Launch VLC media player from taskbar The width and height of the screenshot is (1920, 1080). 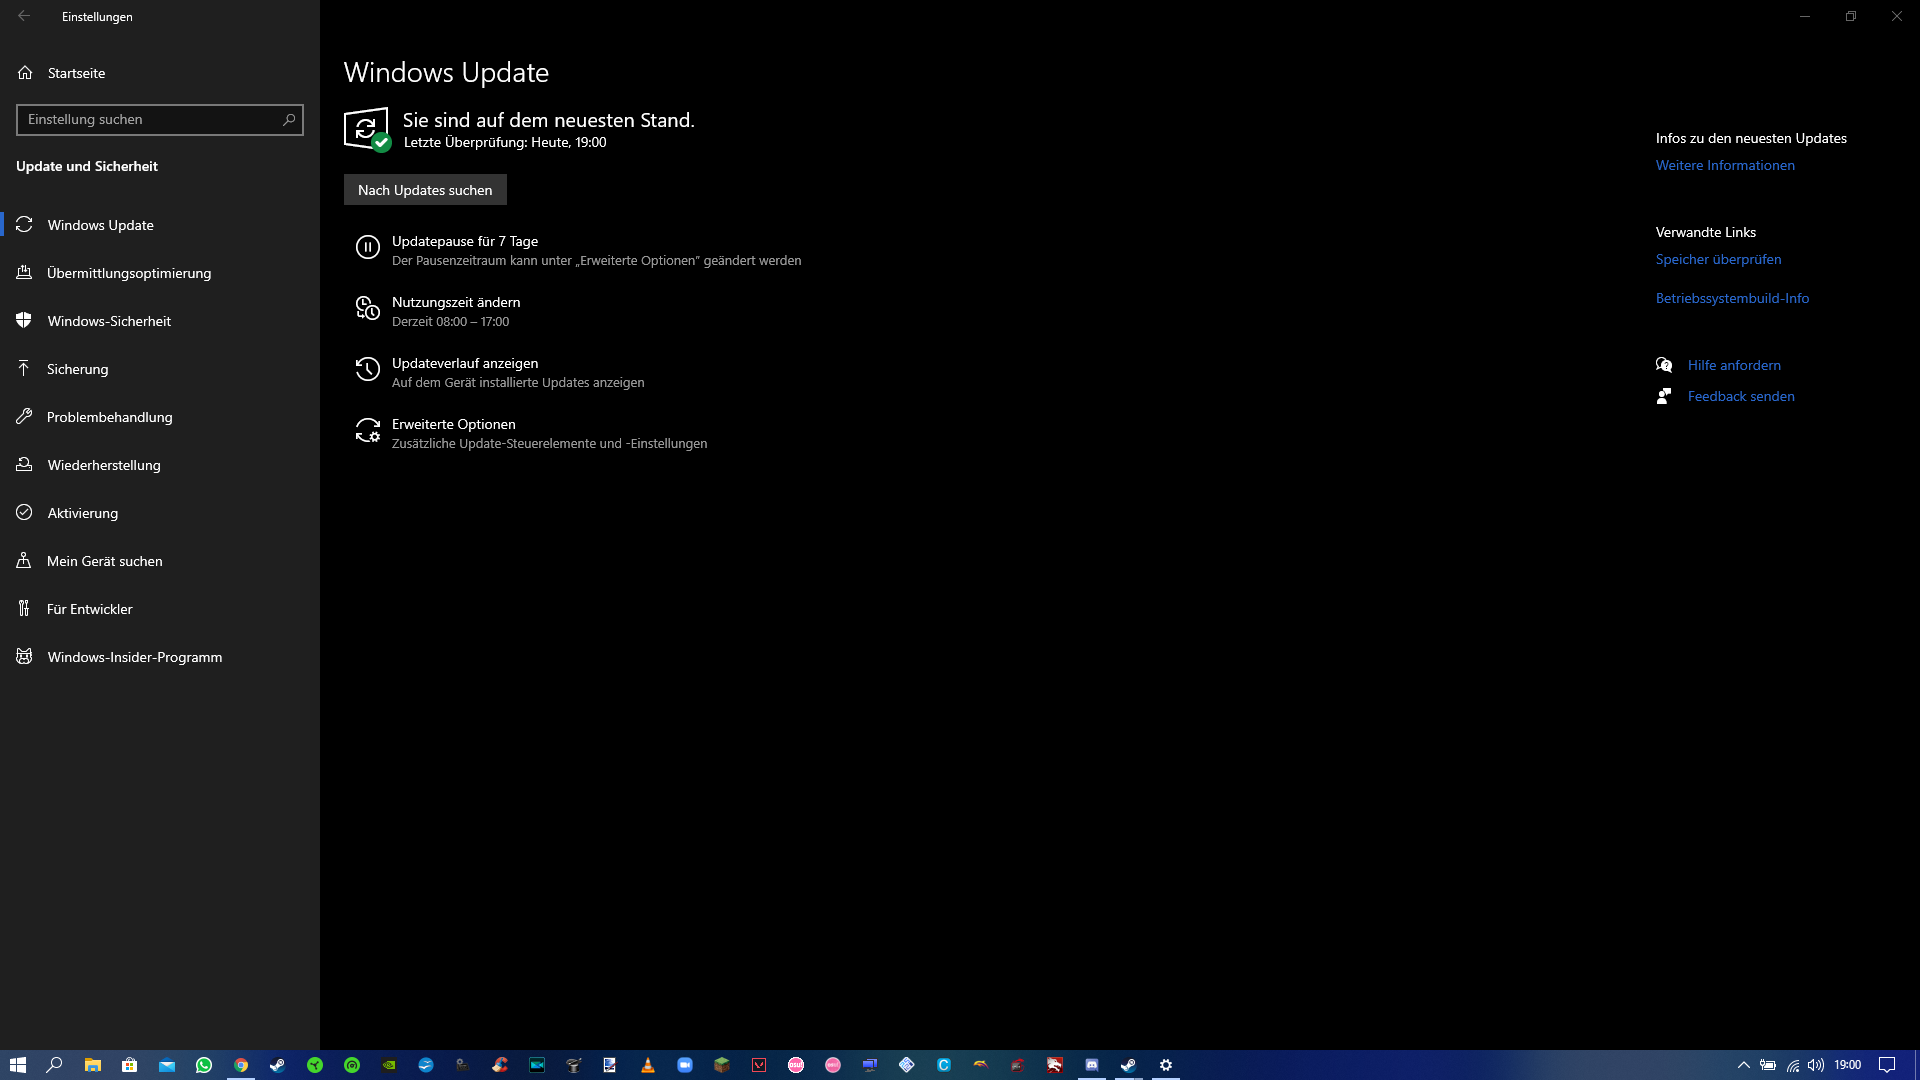click(648, 1065)
